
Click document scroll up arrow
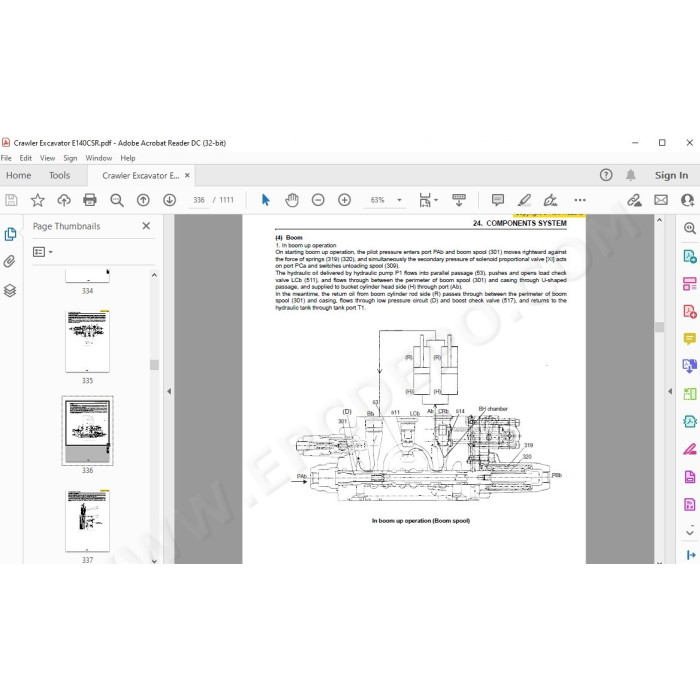[x=659, y=220]
